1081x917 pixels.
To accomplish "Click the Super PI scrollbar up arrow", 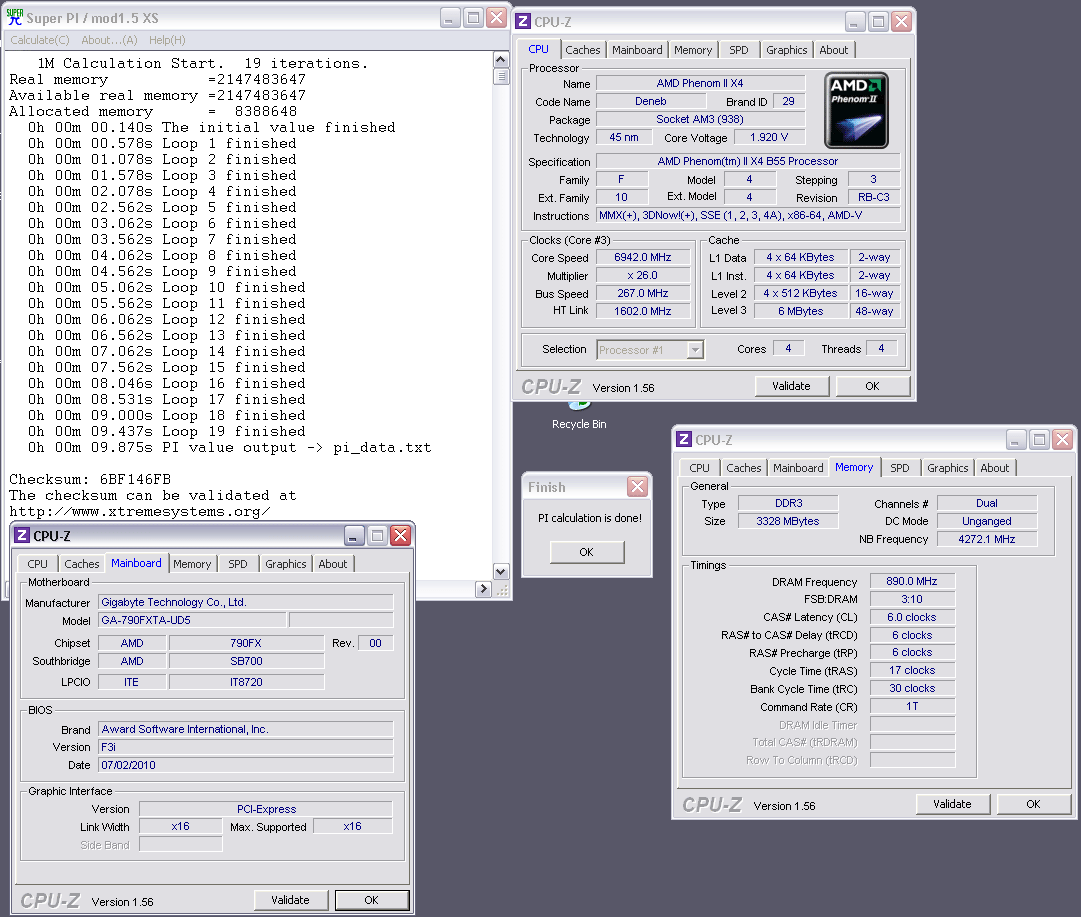I will [x=502, y=59].
